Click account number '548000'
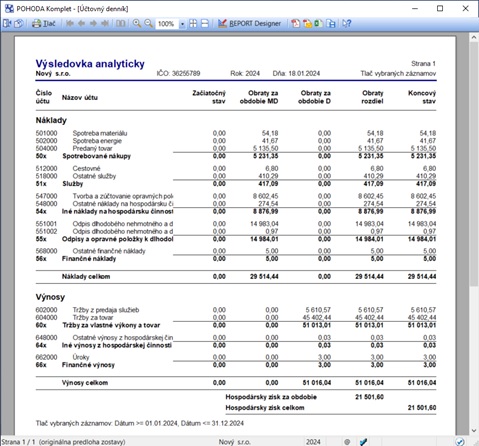This screenshot has width=479, height=446. (46, 204)
